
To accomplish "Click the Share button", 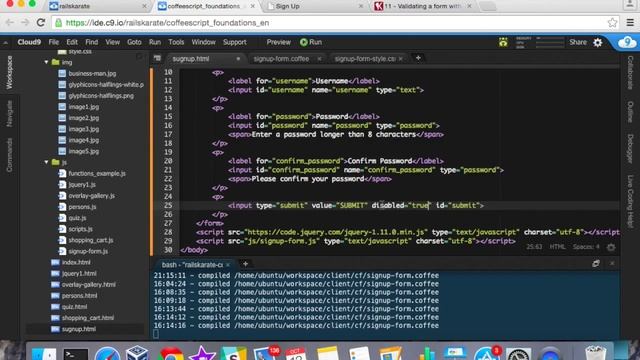I will tap(578, 42).
